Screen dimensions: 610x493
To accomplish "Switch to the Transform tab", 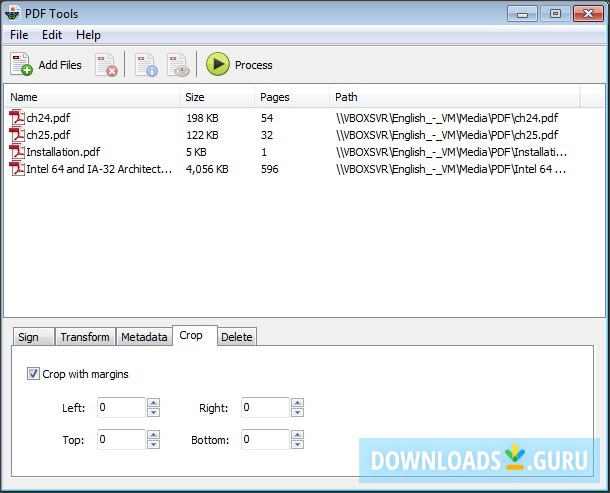I will tap(85, 337).
